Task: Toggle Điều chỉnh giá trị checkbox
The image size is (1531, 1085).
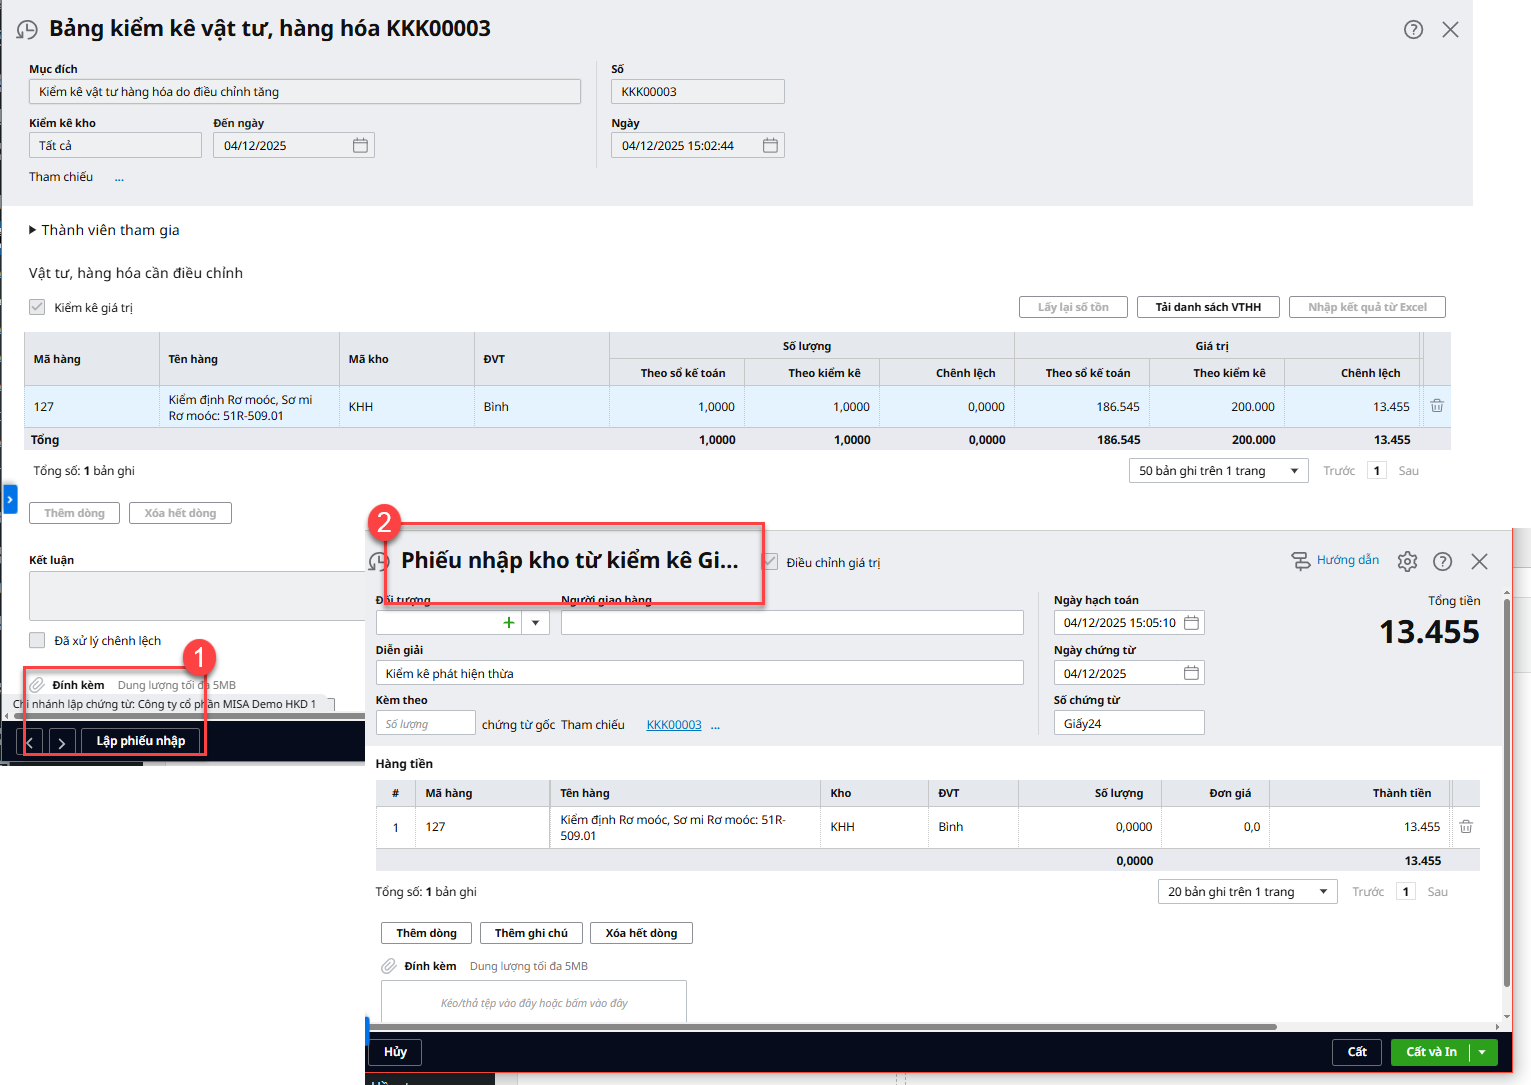Action: pyautogui.click(x=771, y=562)
